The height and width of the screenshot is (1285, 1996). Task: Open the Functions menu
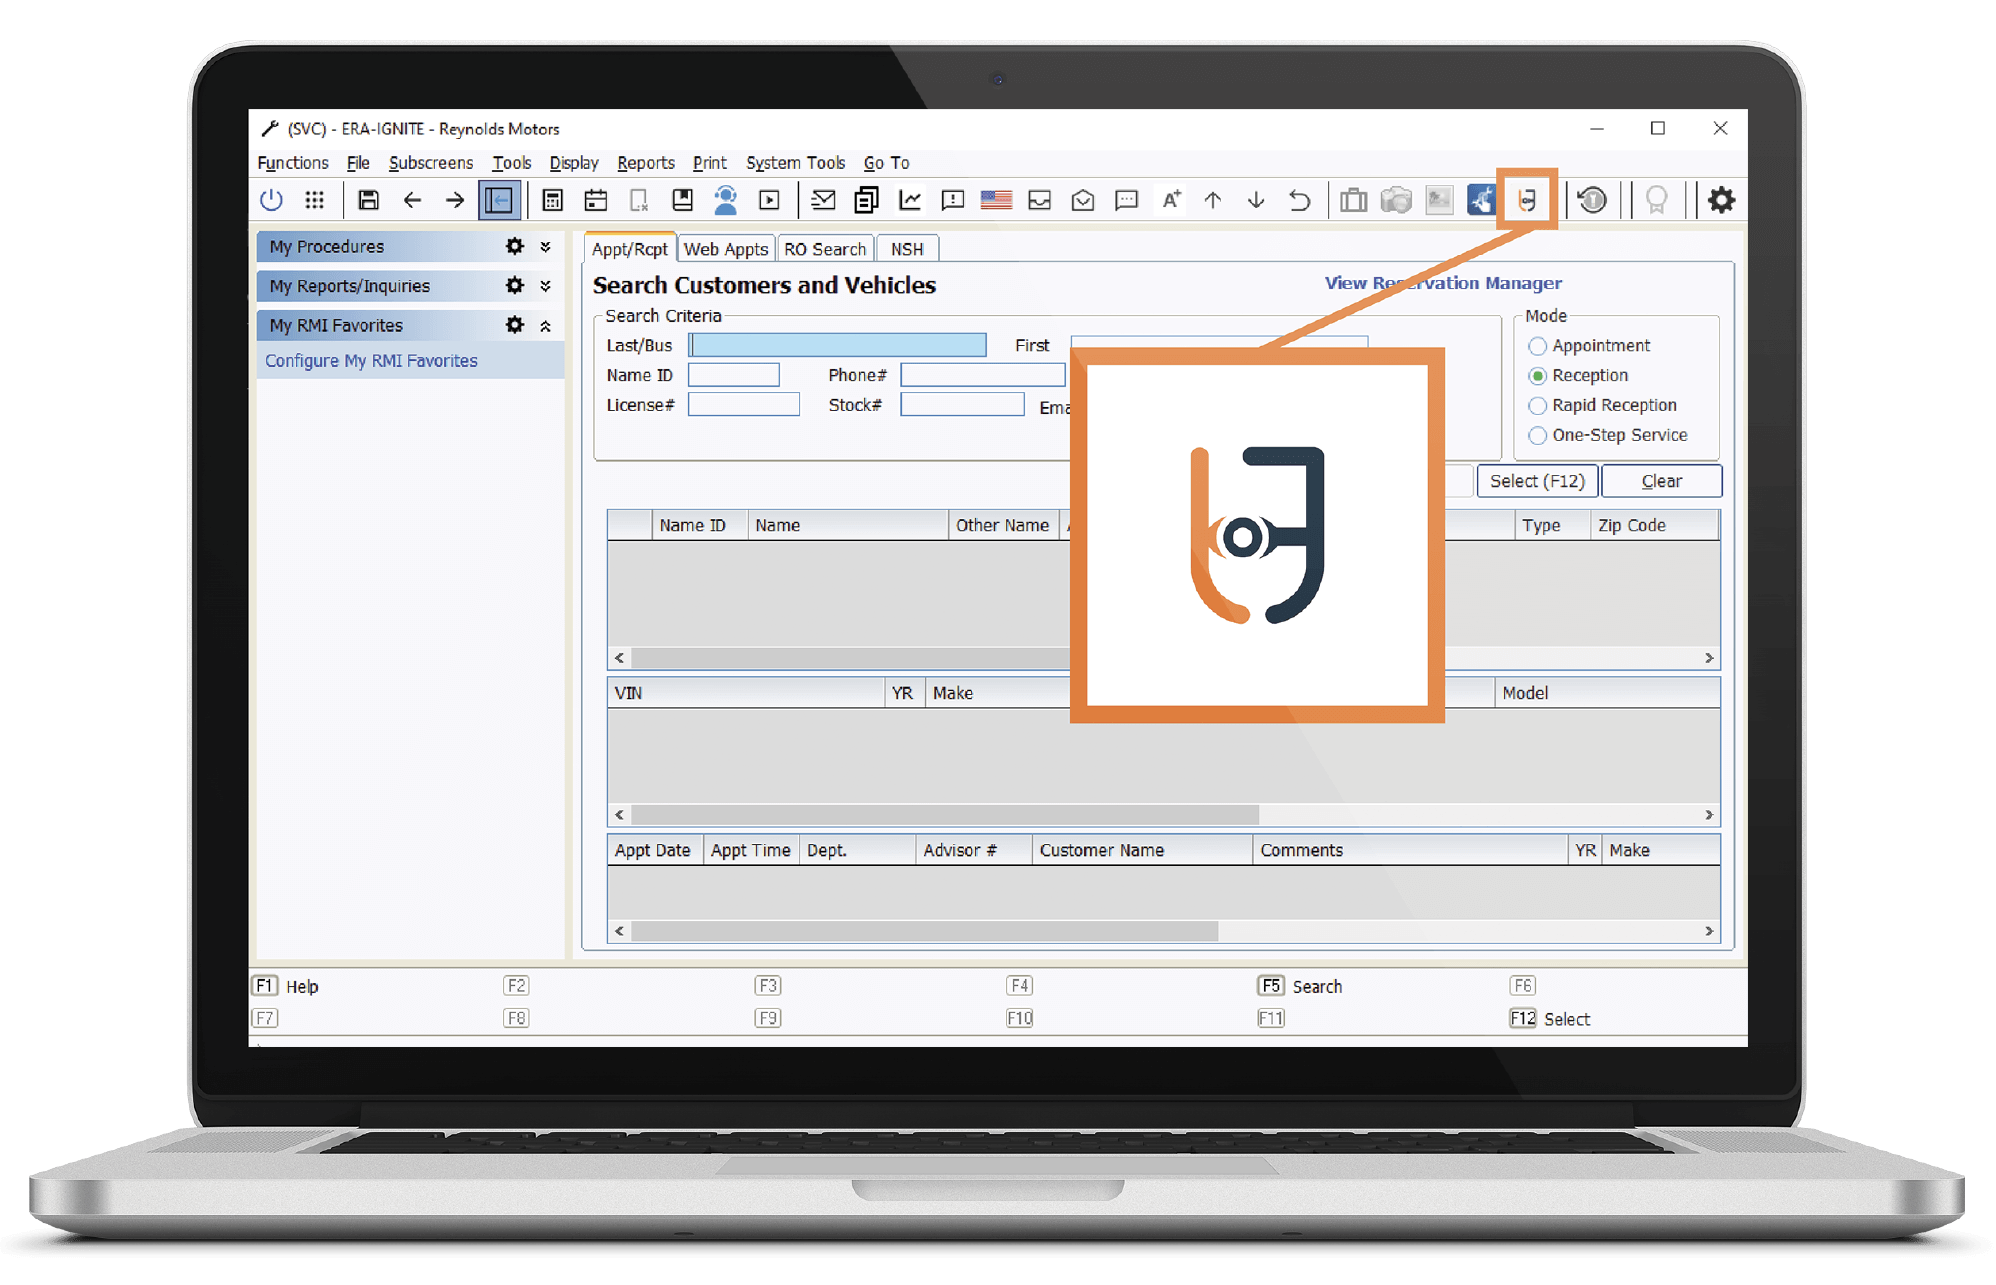pos(293,162)
